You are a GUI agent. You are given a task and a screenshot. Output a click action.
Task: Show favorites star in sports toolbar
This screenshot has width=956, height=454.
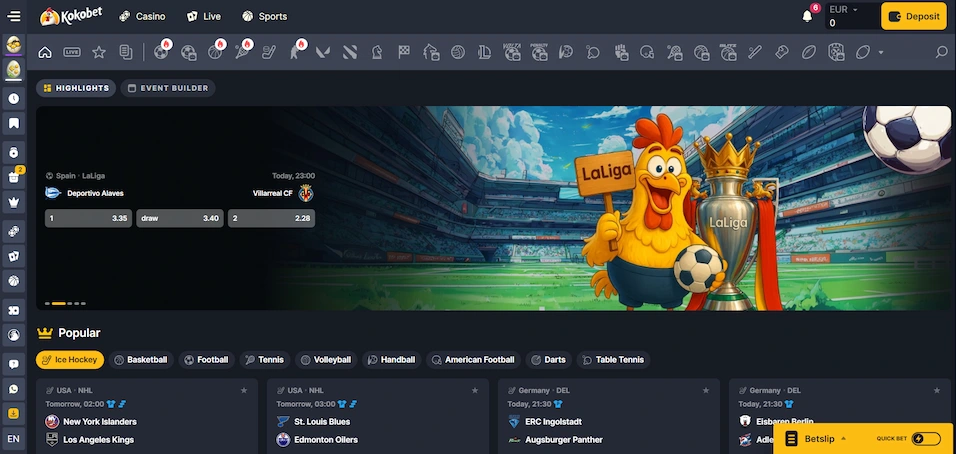coord(99,52)
